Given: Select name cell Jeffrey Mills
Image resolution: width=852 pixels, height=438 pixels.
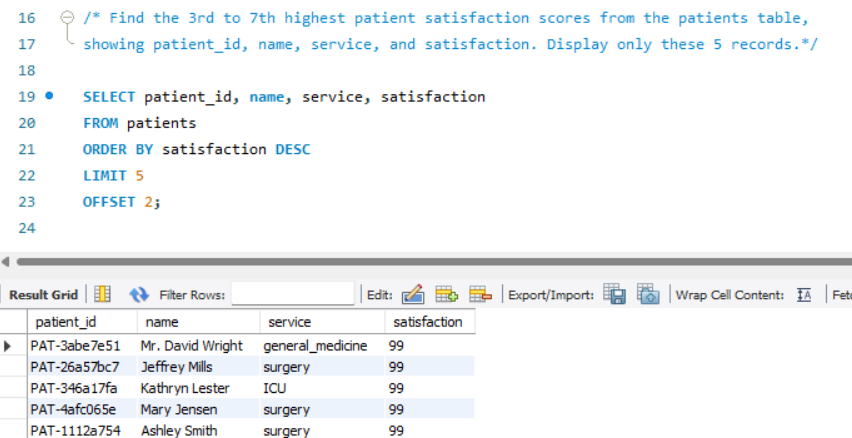Looking at the screenshot, I should click(199, 367).
